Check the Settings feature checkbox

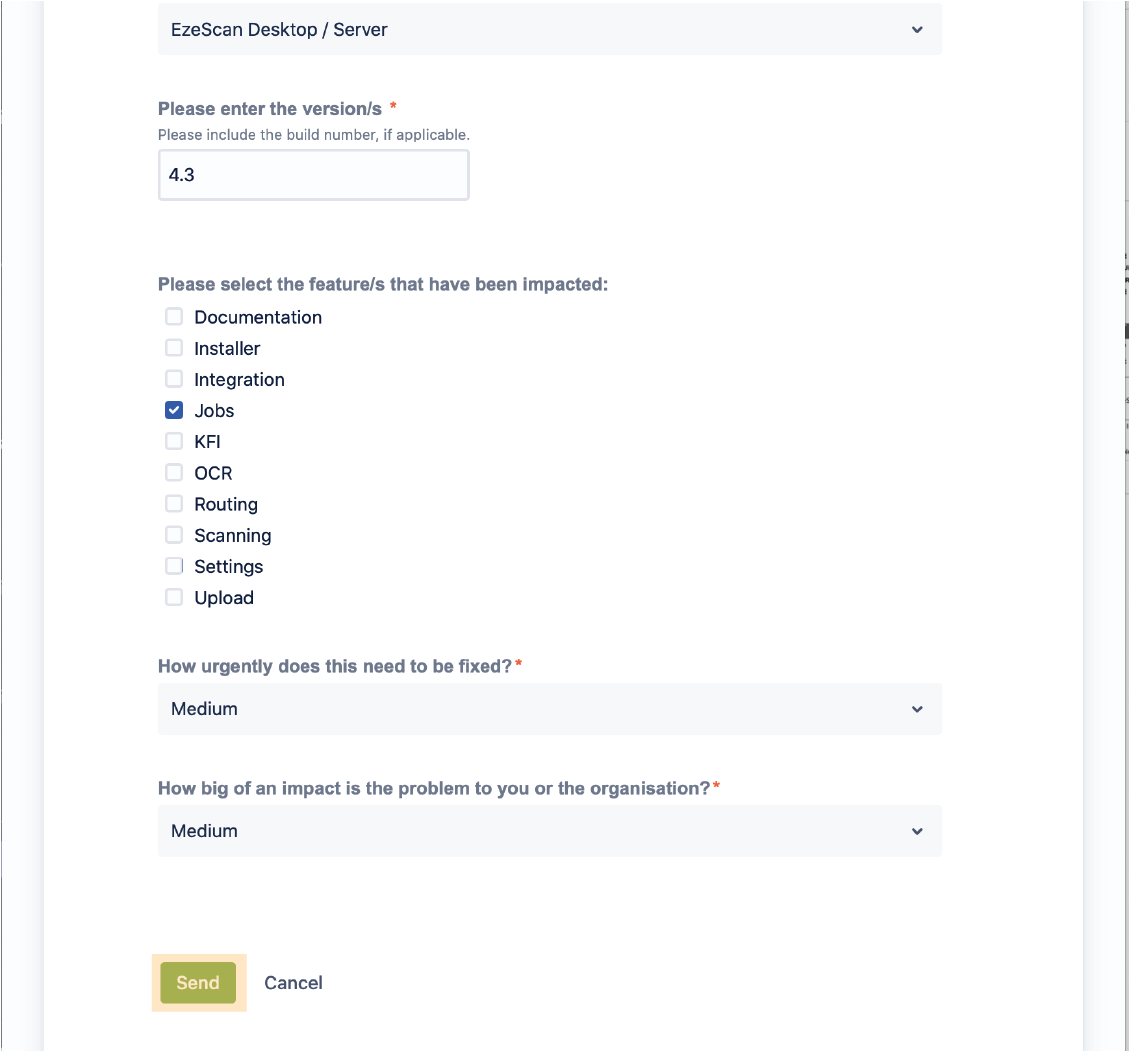174,566
